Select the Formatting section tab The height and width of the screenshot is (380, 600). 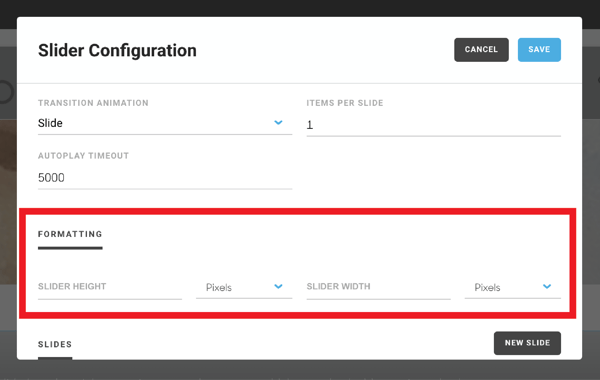(70, 234)
